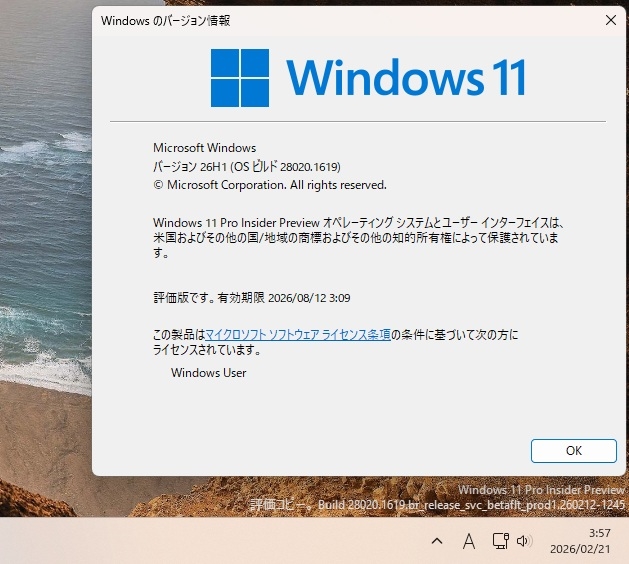Click the expiry date 2026/08/12 3:09 text
This screenshot has height=564, width=629.
[309, 298]
